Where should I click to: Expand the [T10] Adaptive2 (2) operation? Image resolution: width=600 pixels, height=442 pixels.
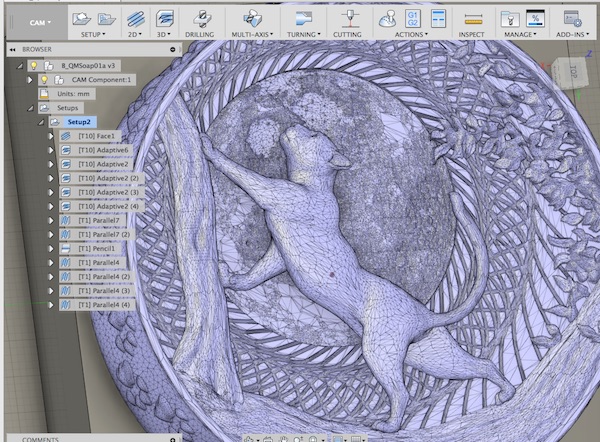[x=51, y=178]
